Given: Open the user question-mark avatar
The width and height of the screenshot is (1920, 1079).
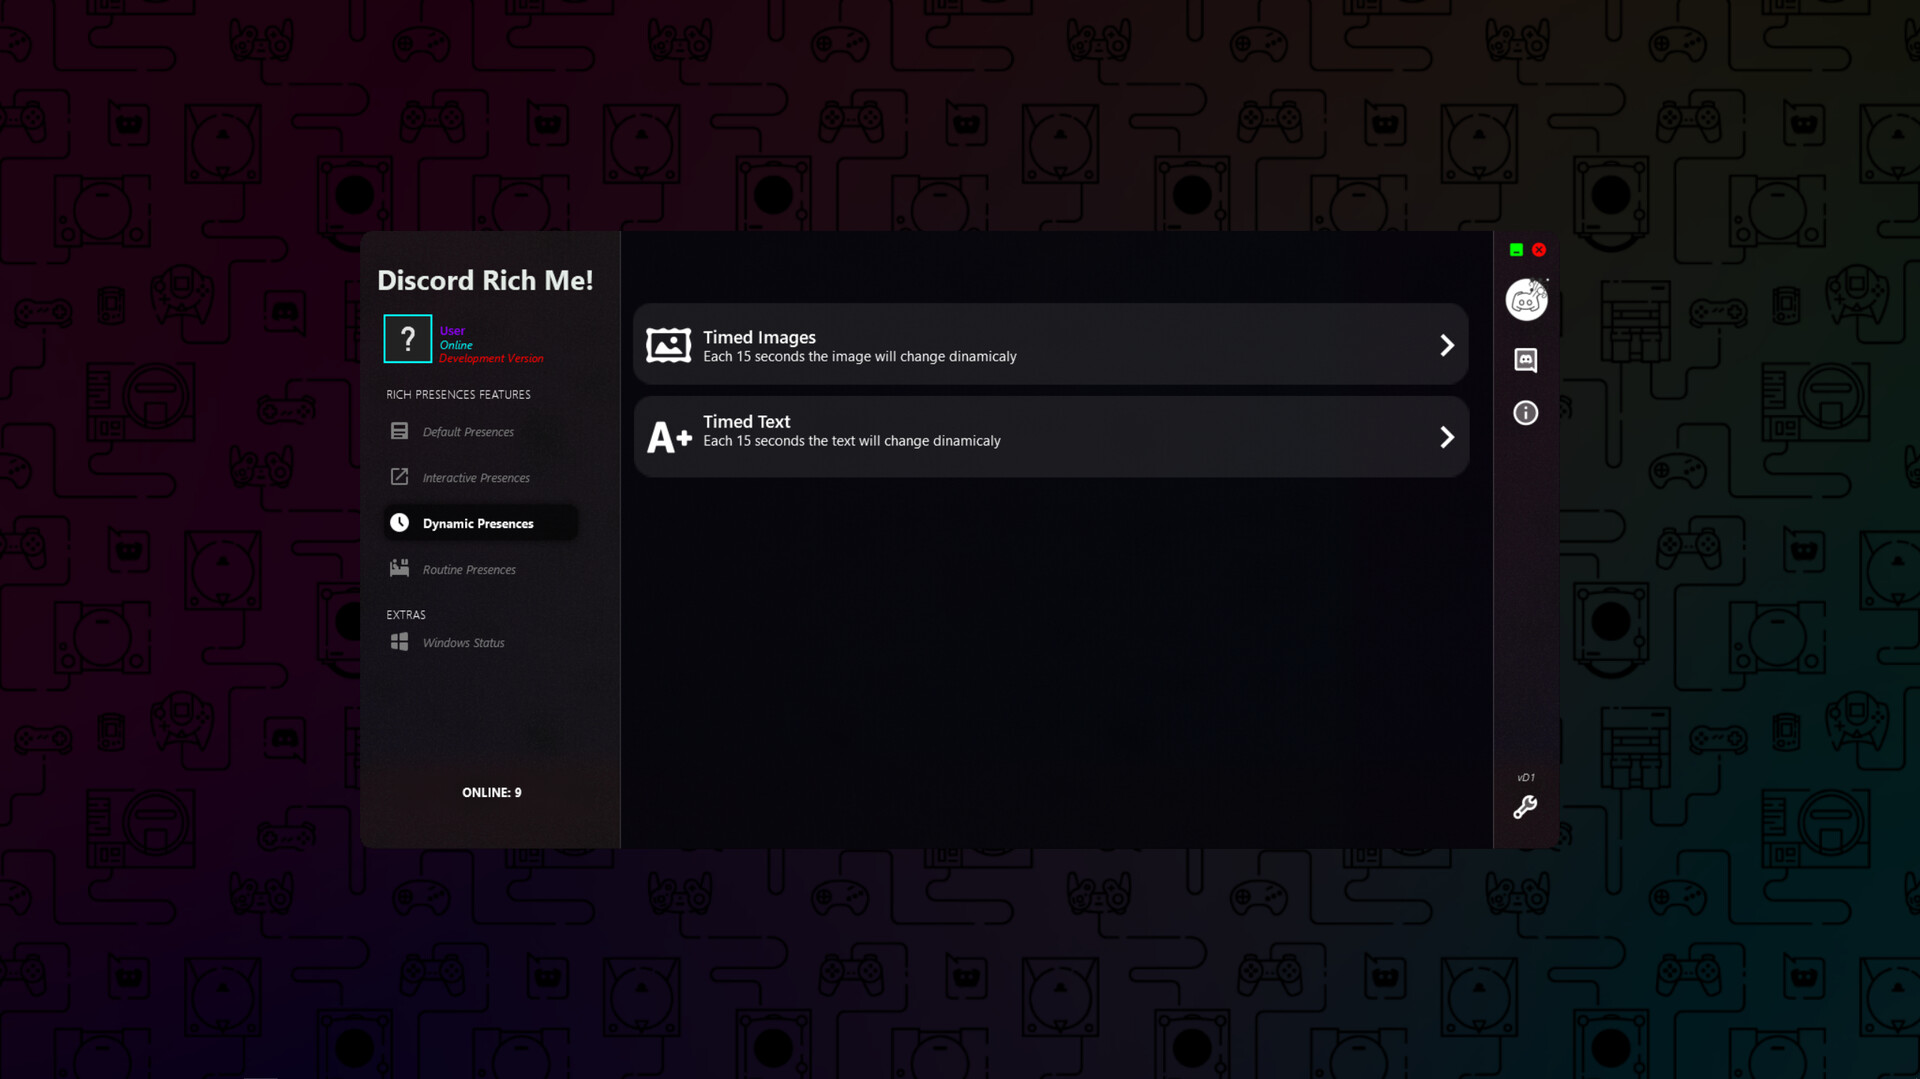Looking at the screenshot, I should [x=407, y=338].
